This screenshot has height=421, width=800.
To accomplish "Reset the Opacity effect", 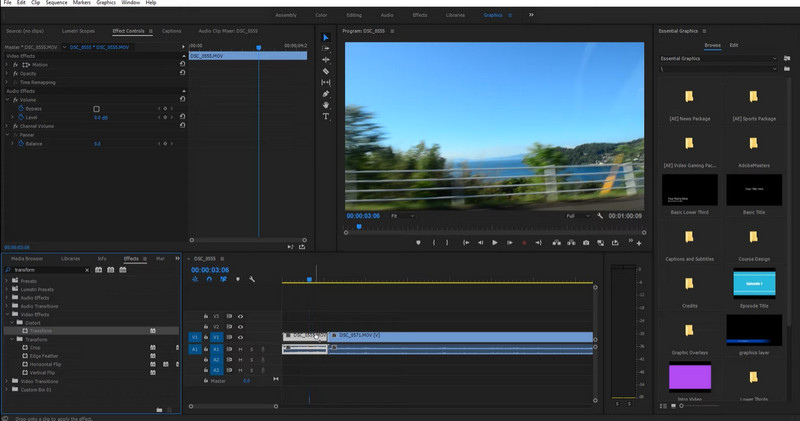I will 182,73.
